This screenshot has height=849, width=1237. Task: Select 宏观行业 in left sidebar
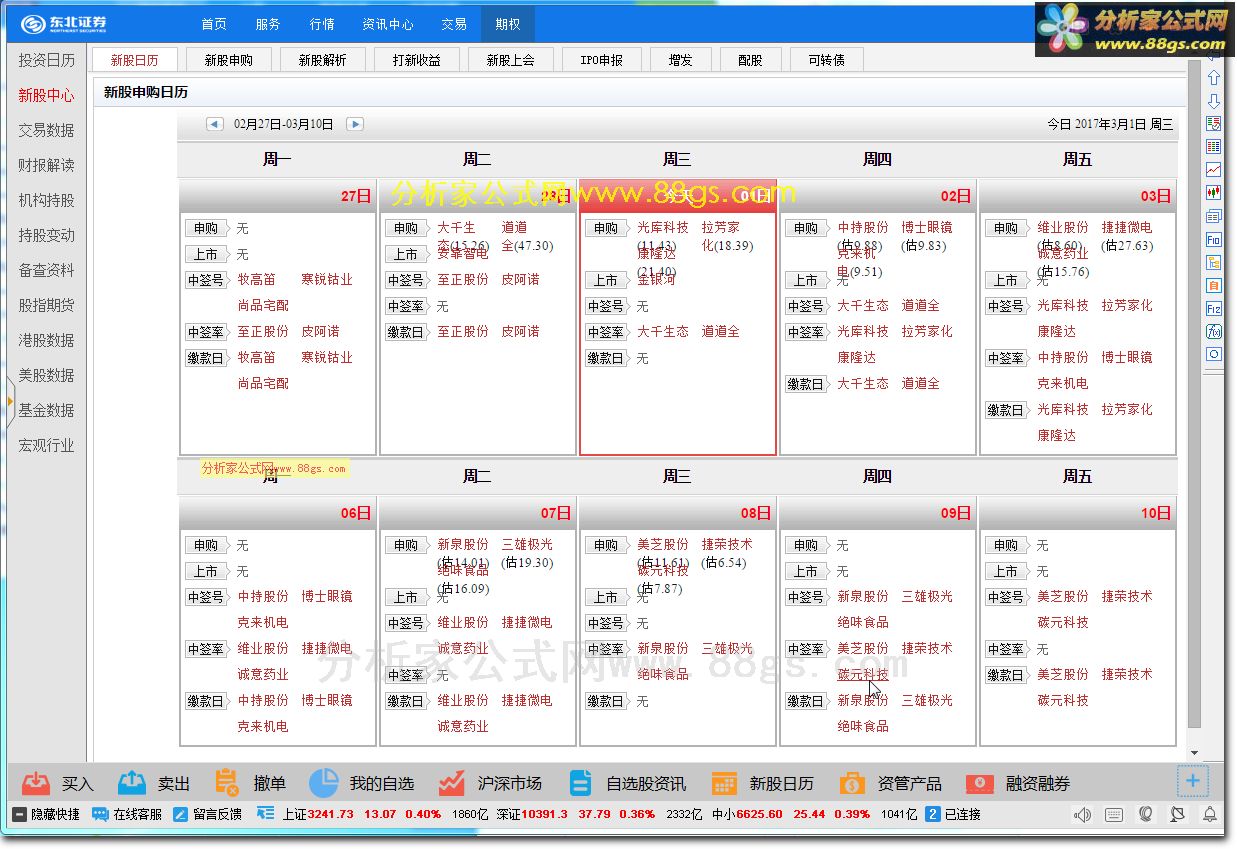click(46, 445)
